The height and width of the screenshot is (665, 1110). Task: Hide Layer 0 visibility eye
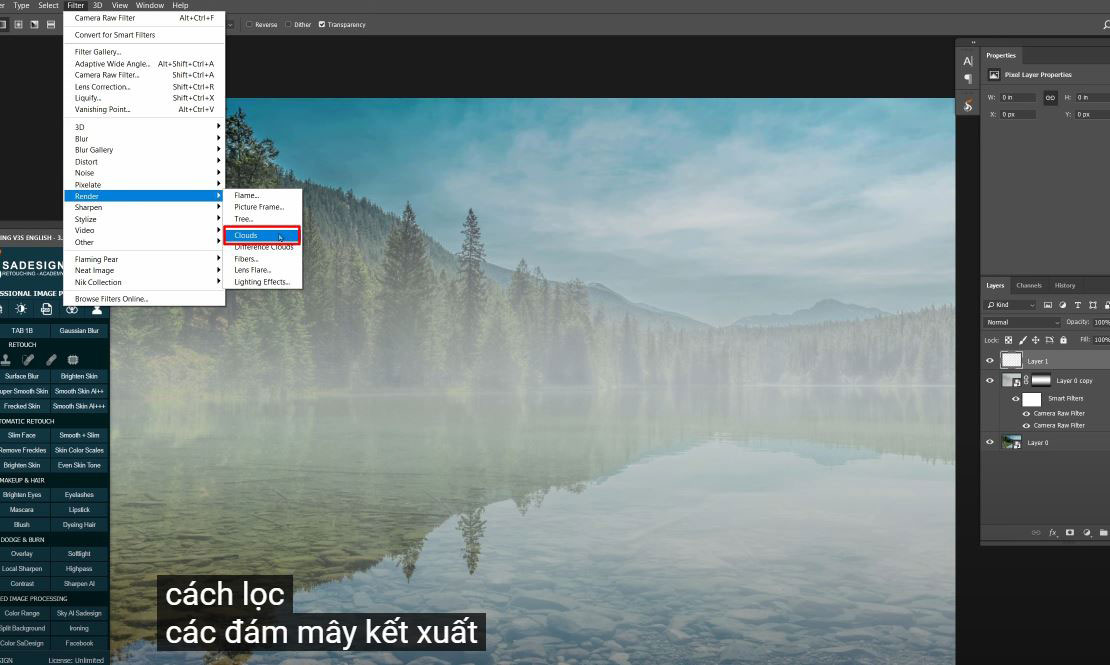coord(990,442)
